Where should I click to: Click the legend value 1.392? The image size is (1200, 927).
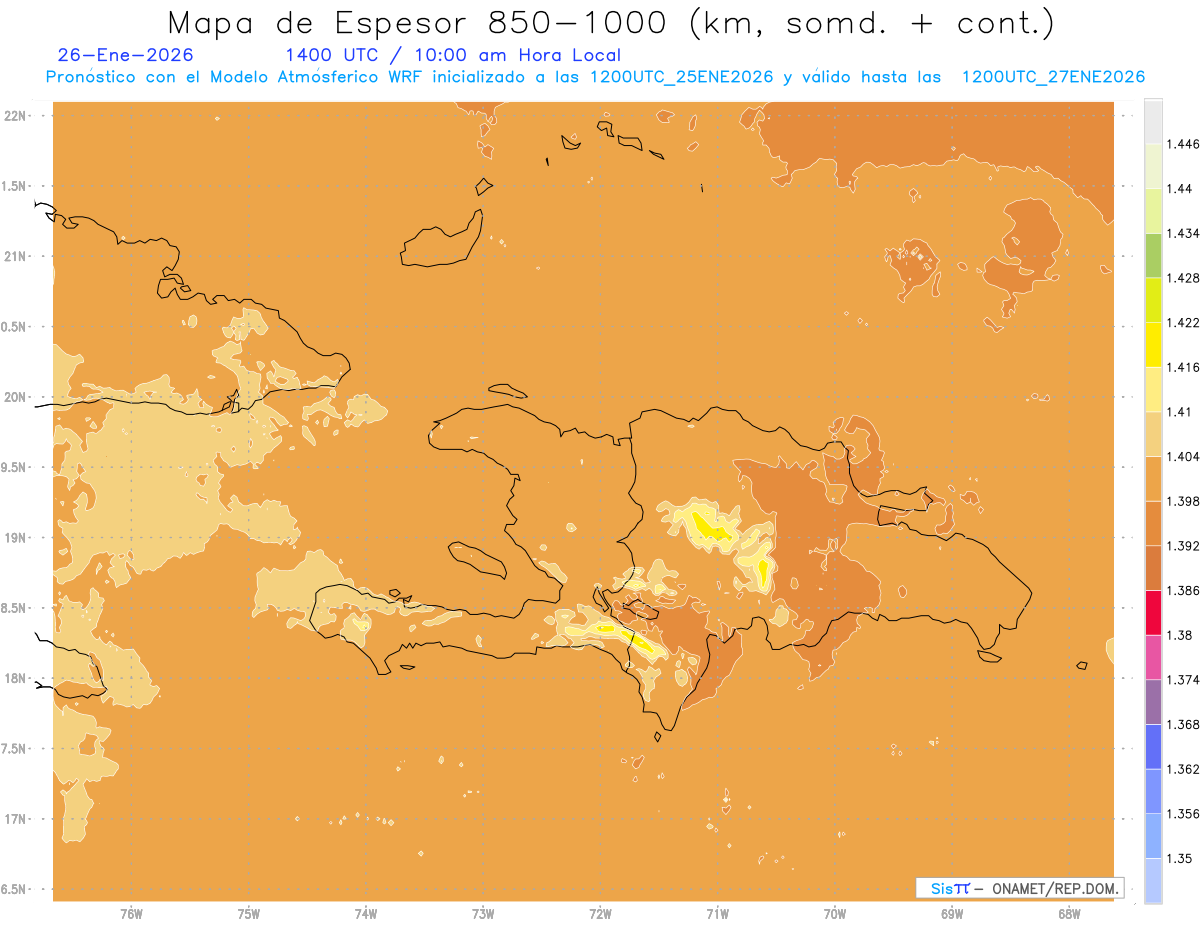pyautogui.click(x=1182, y=546)
